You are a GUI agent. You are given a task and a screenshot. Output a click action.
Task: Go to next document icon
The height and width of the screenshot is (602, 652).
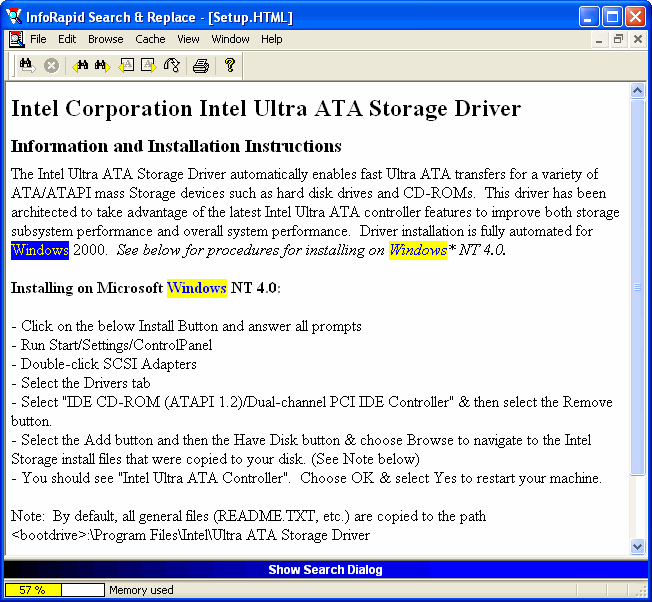coord(148,66)
